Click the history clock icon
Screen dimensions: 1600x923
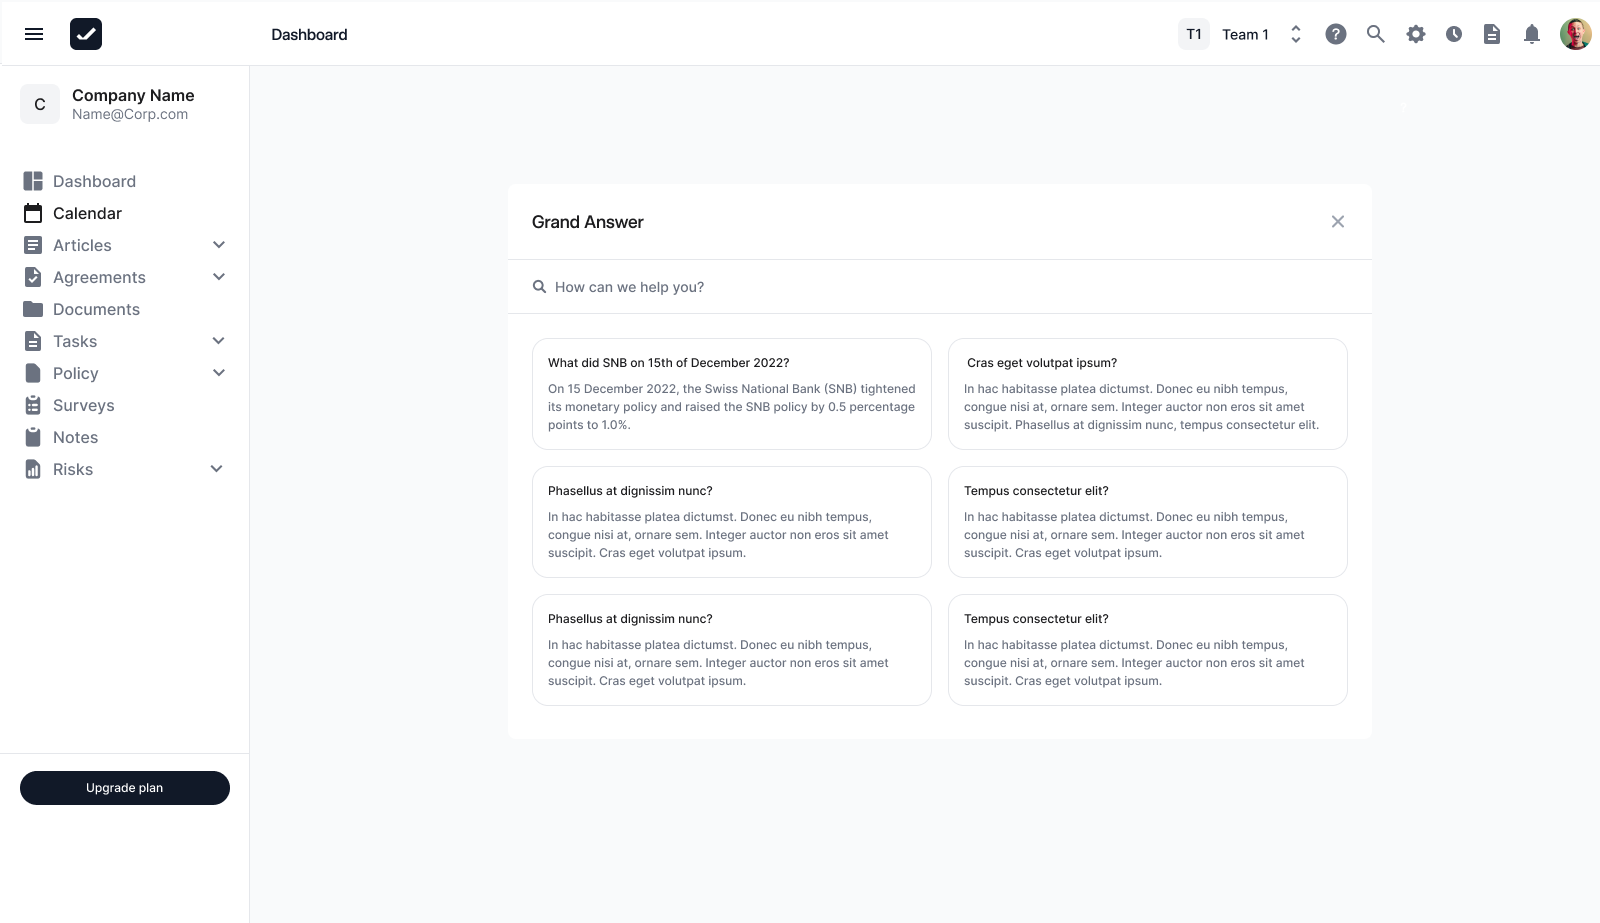click(1454, 34)
